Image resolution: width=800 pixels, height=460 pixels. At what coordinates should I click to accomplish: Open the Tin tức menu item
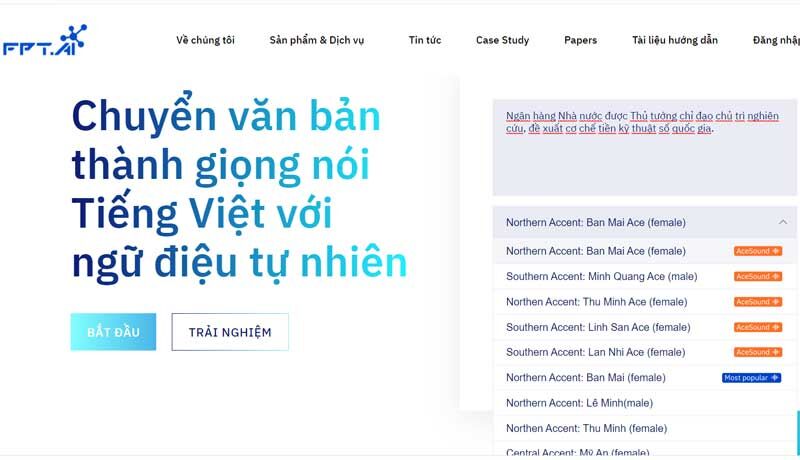click(425, 40)
